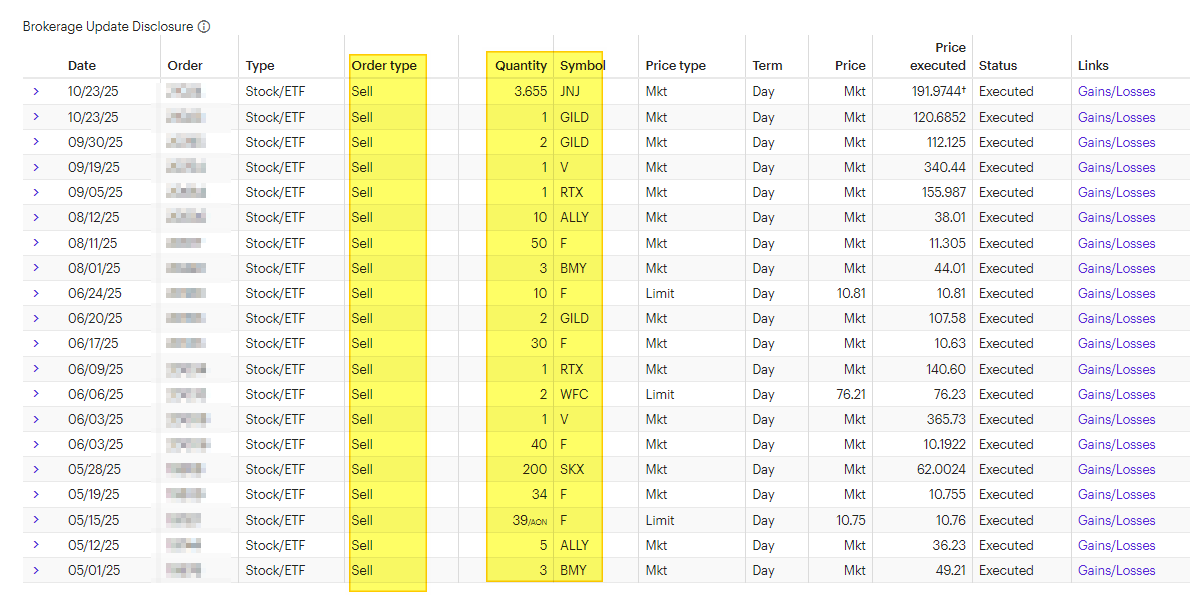Open Gains/Losses for the JNJ sale
Viewport: 1190px width, 595px height.
point(1116,91)
